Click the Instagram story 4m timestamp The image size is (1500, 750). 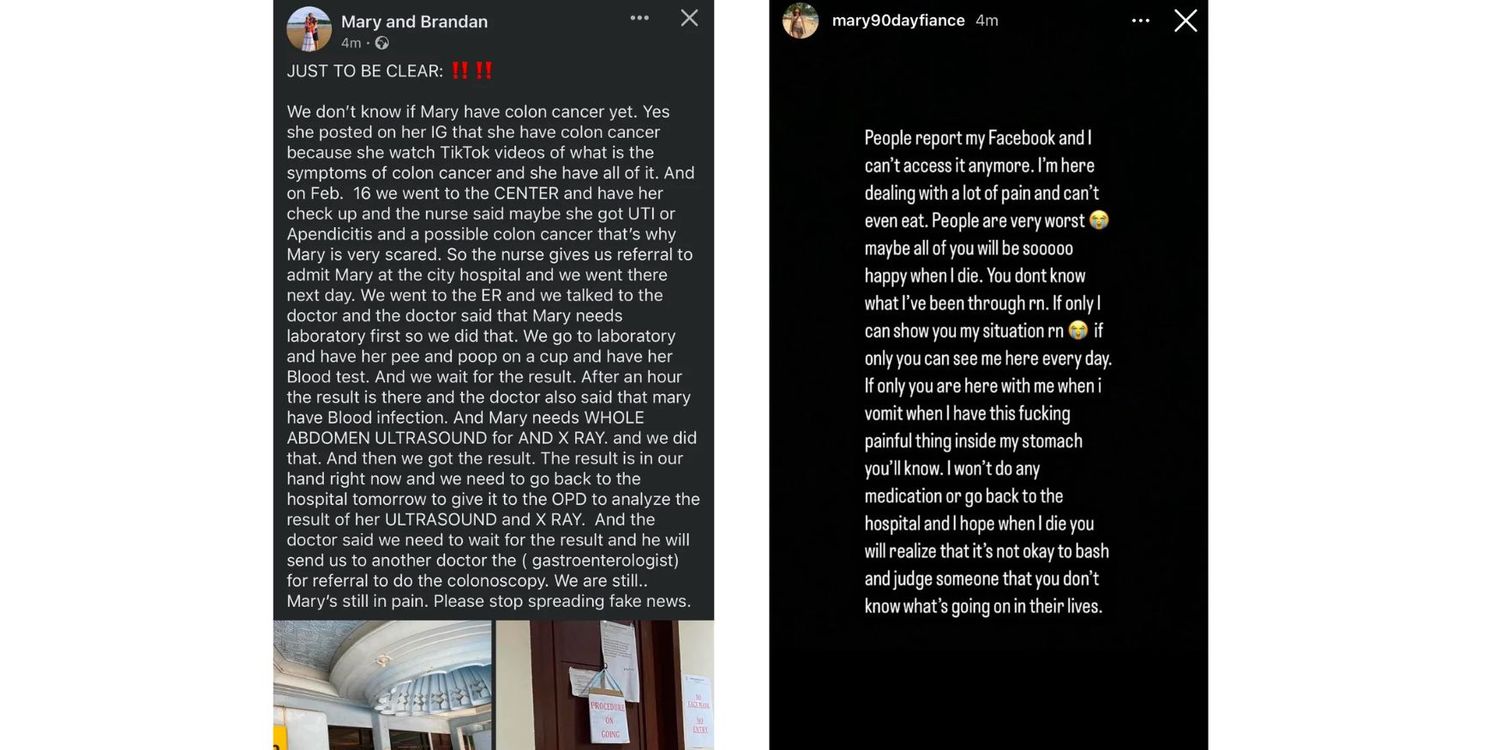pyautogui.click(x=986, y=20)
